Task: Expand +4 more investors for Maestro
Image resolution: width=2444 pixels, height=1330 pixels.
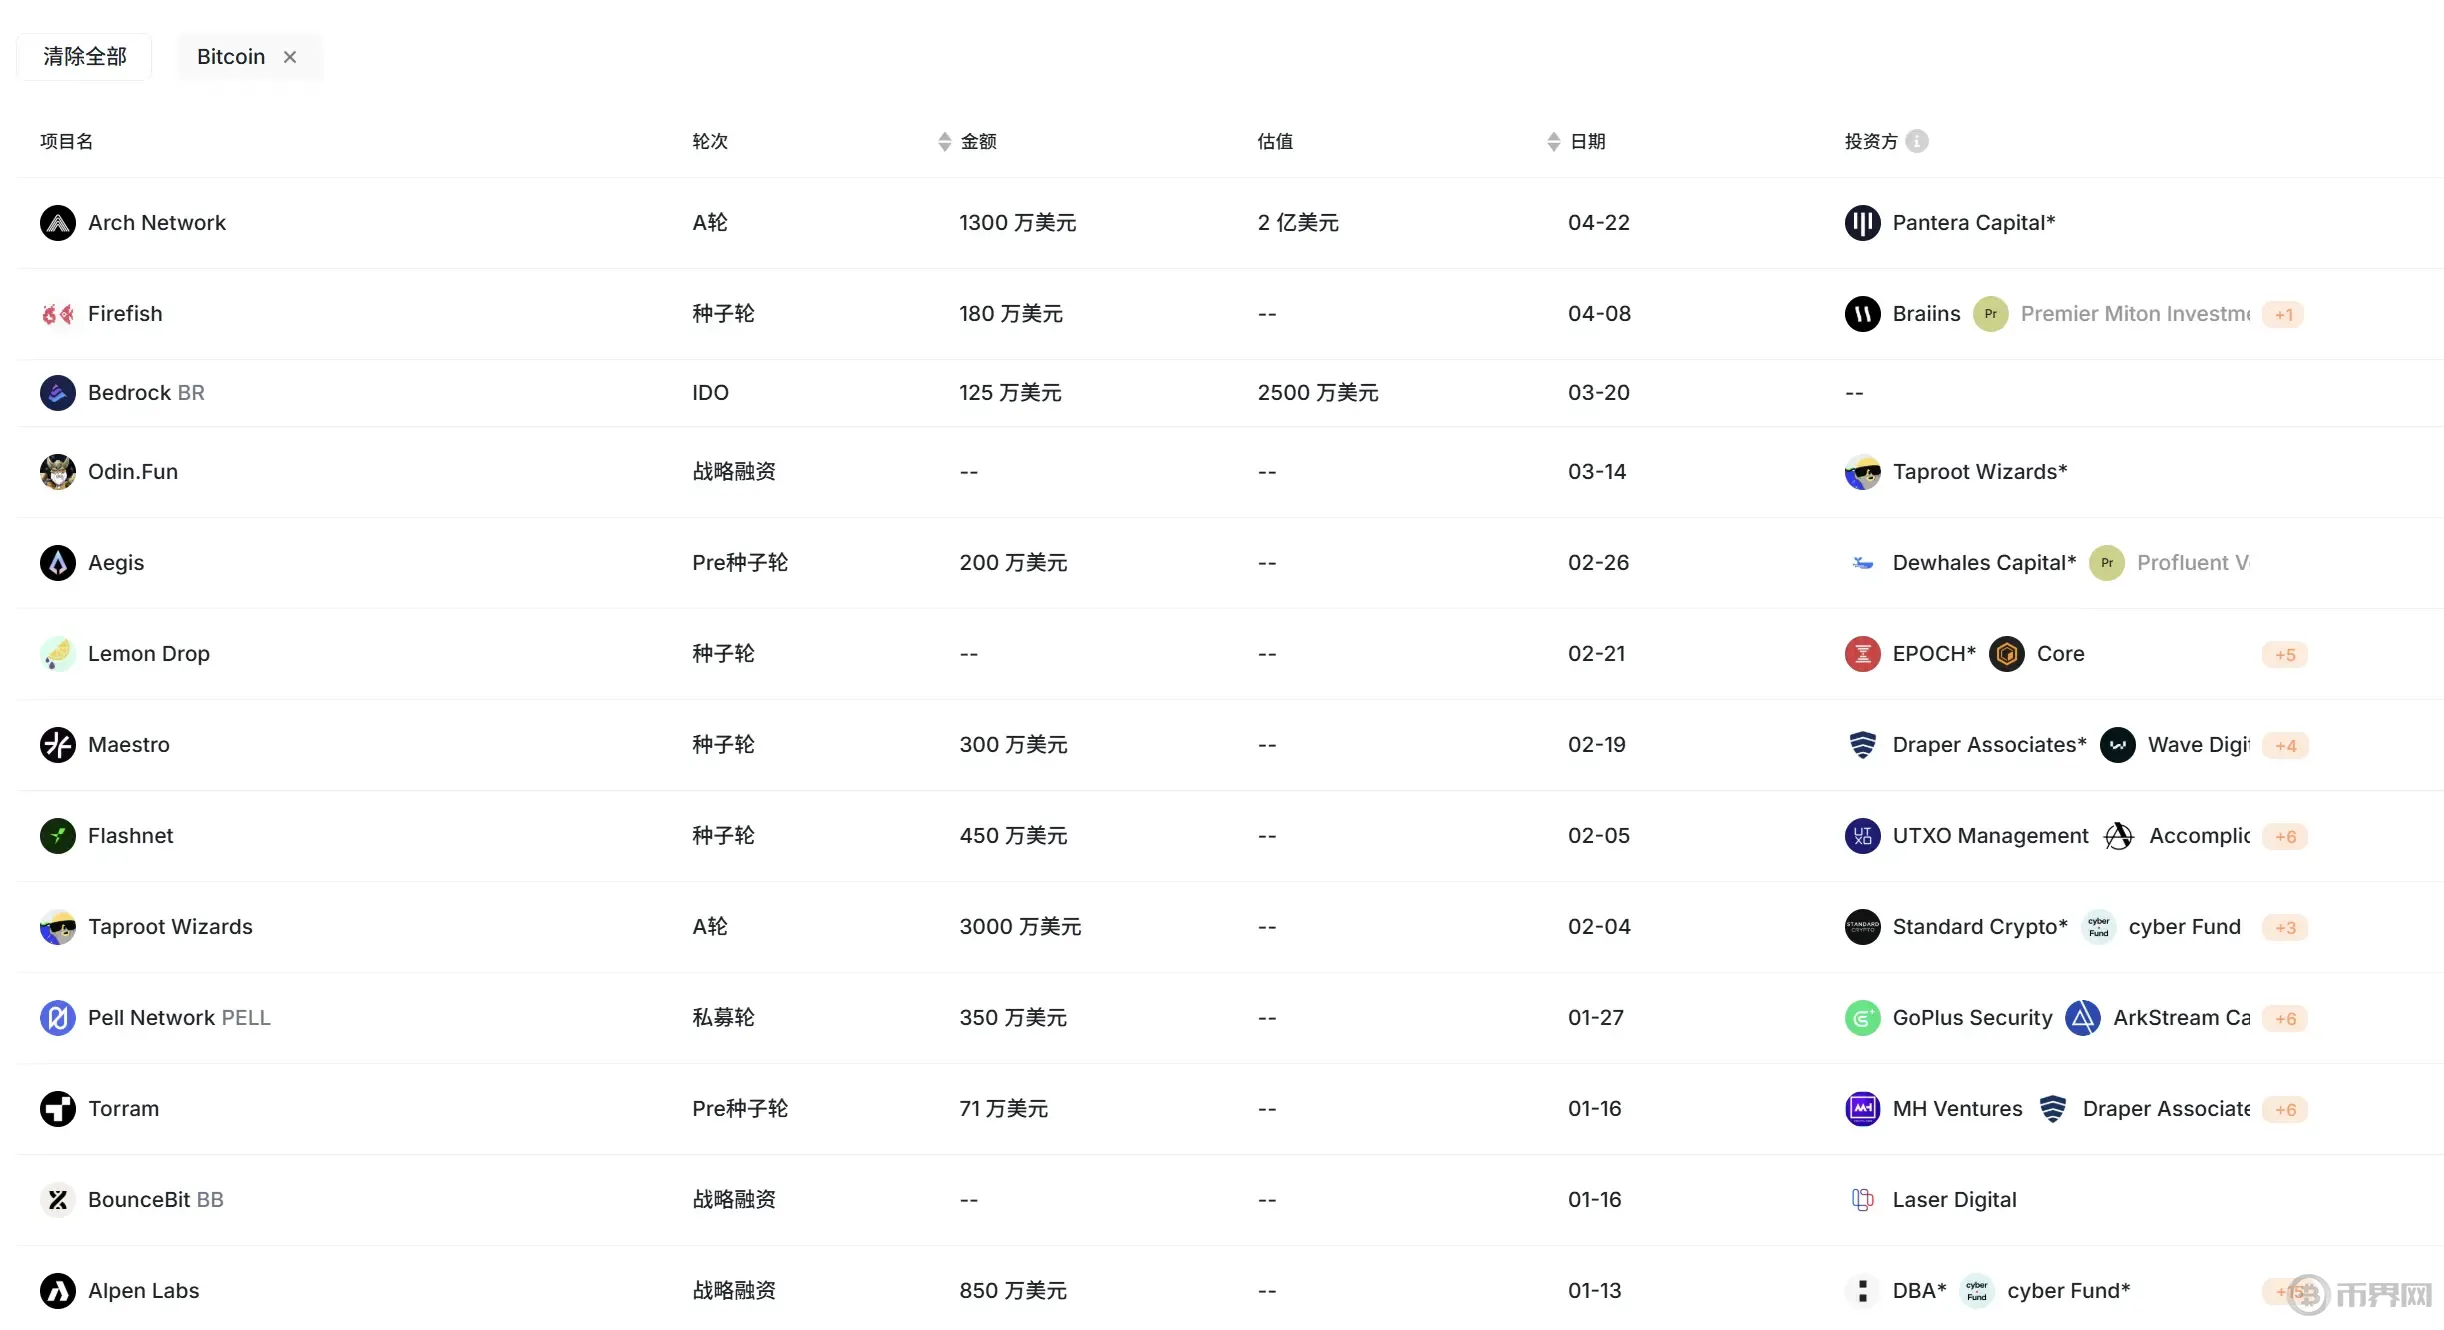Action: tap(2286, 746)
